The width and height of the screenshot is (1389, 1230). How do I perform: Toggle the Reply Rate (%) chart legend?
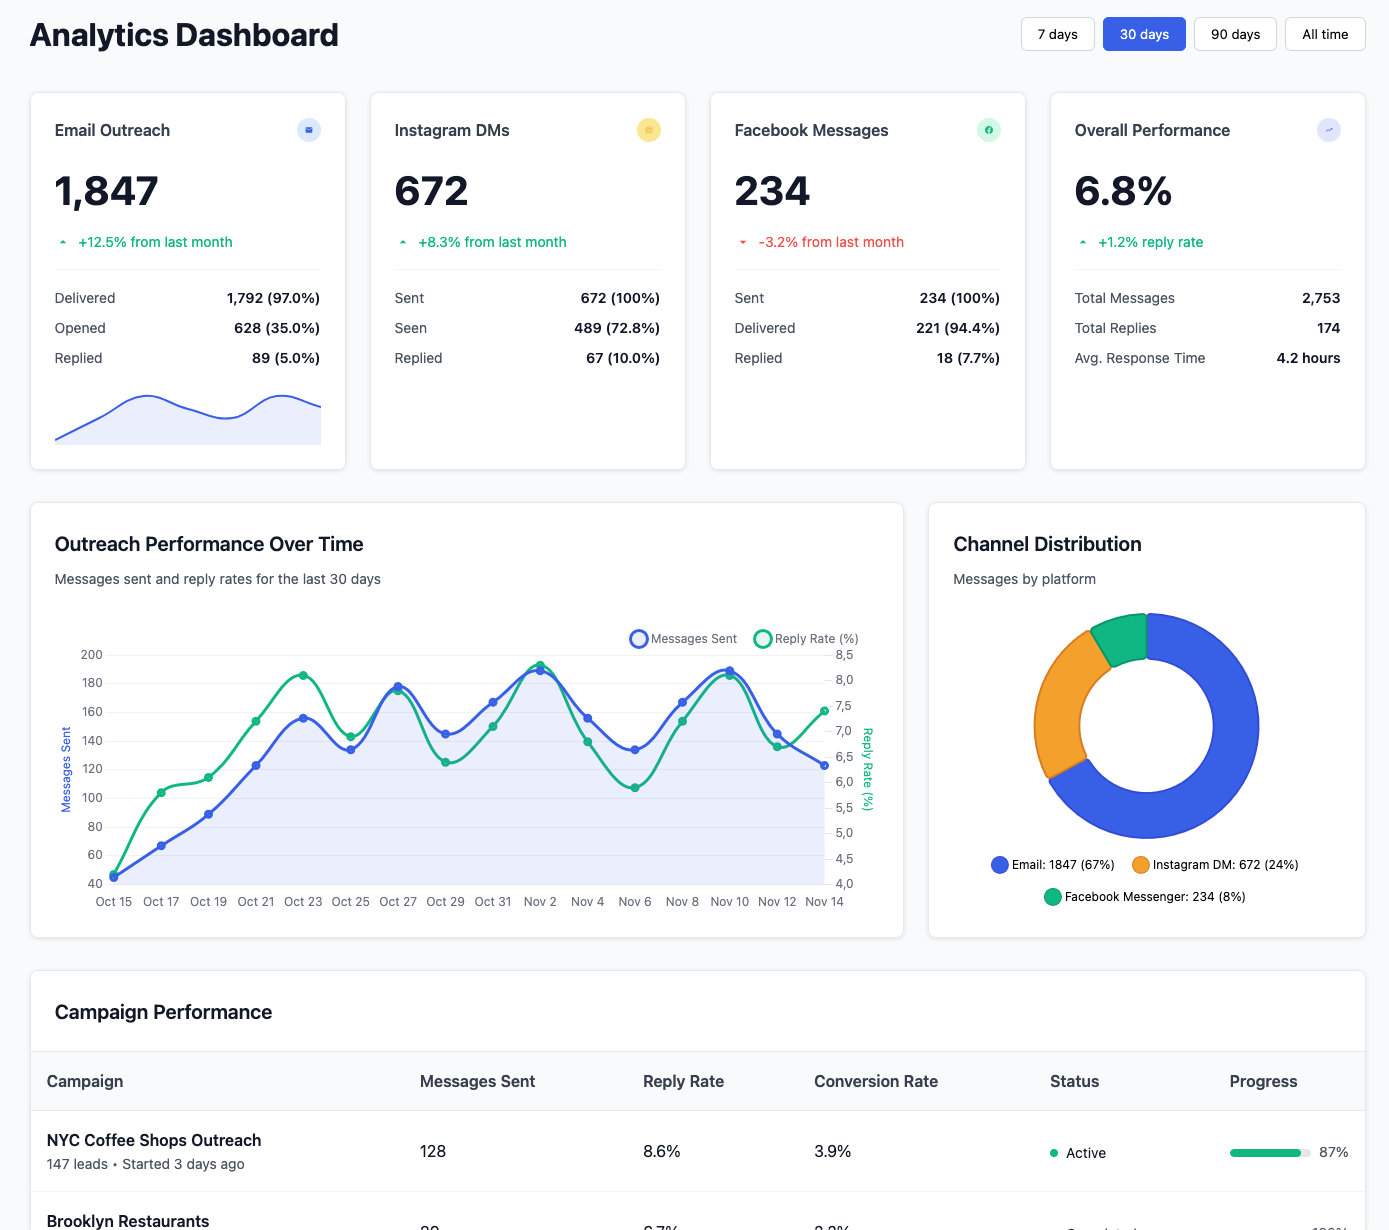pos(806,639)
